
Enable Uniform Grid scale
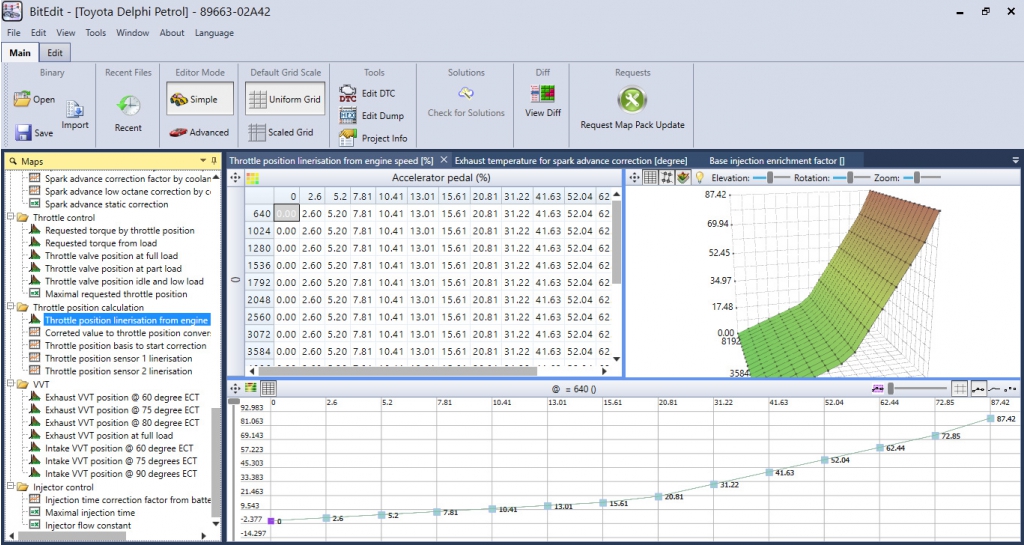click(286, 99)
